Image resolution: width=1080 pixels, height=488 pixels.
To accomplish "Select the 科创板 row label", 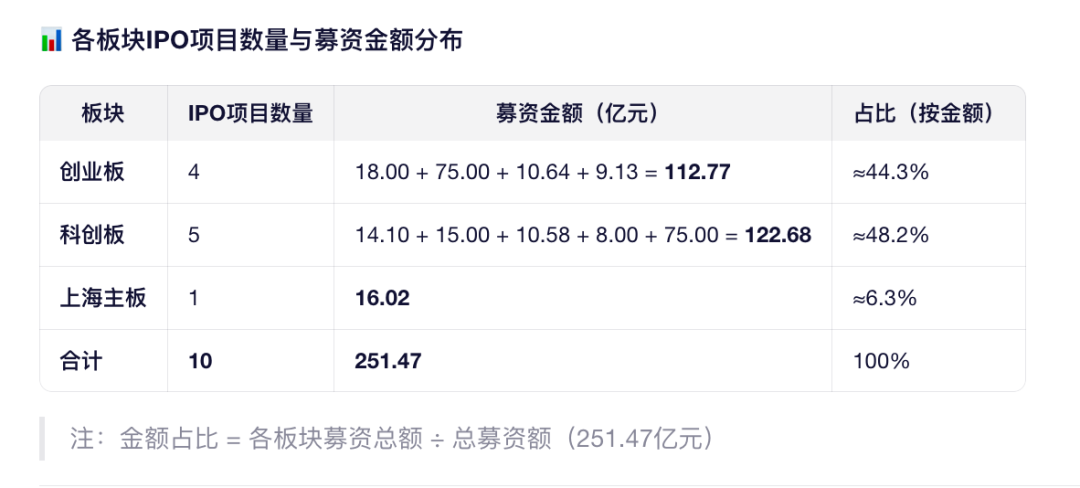I will point(93,235).
